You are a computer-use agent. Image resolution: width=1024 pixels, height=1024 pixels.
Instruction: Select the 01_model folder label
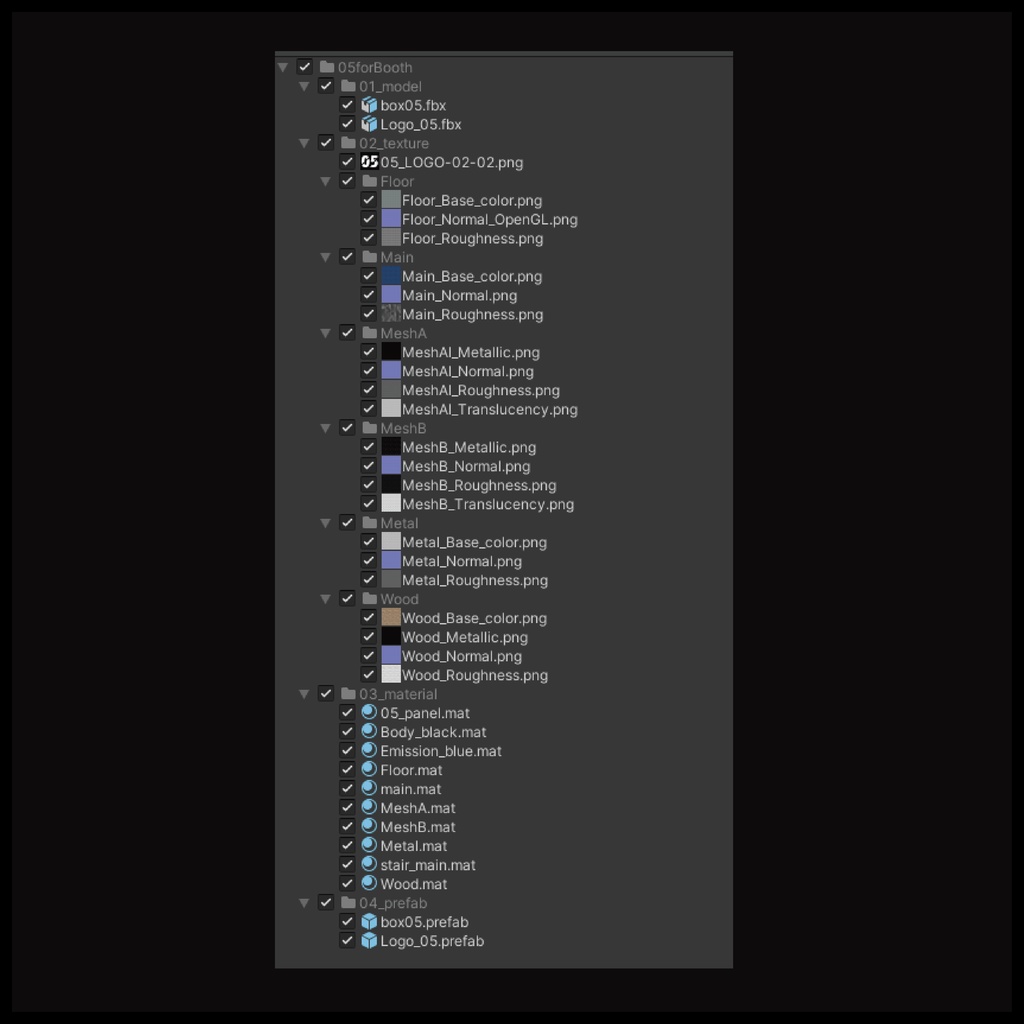coord(390,86)
